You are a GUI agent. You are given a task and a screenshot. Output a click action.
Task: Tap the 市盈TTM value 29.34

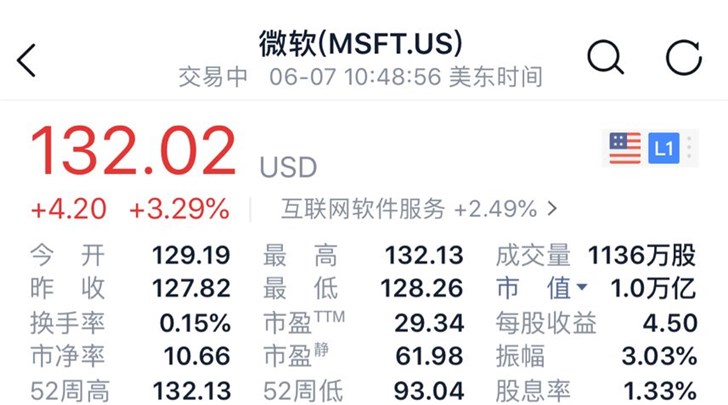point(429,323)
